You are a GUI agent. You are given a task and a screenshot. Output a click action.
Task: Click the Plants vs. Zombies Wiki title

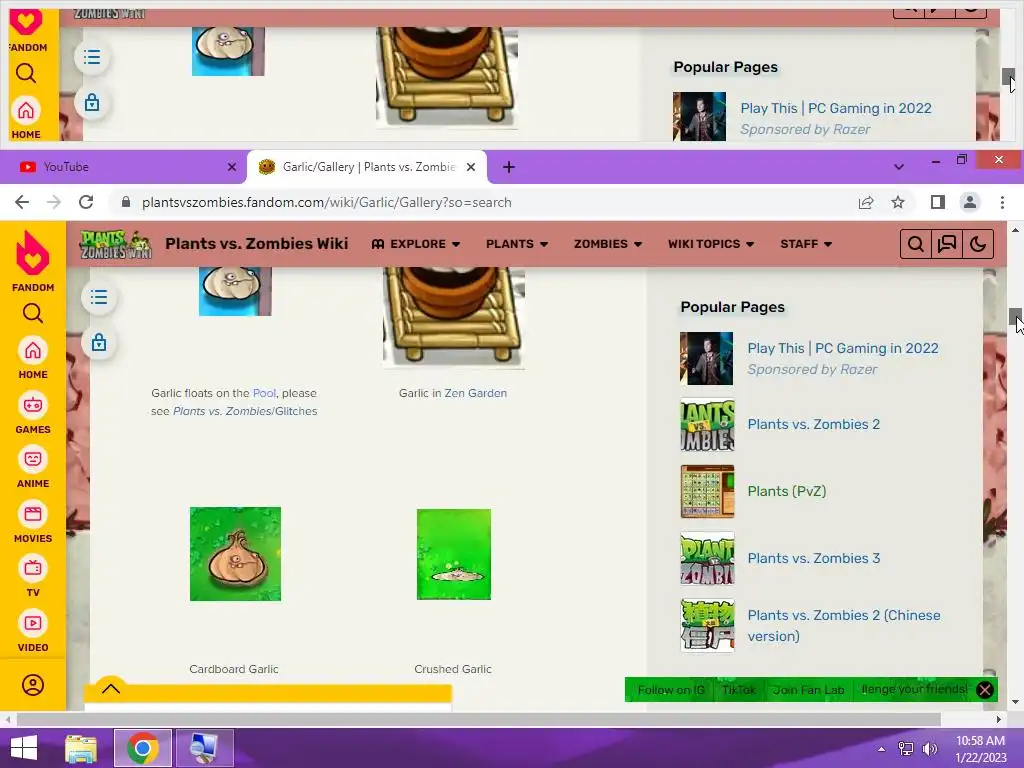click(x=257, y=244)
